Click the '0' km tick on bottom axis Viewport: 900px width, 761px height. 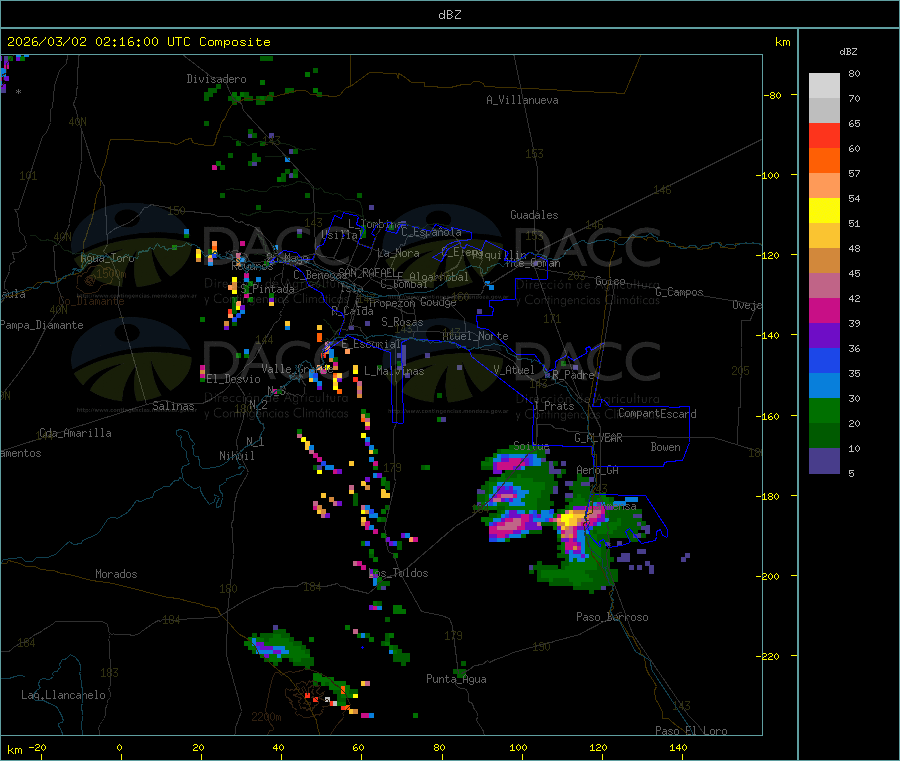click(119, 748)
